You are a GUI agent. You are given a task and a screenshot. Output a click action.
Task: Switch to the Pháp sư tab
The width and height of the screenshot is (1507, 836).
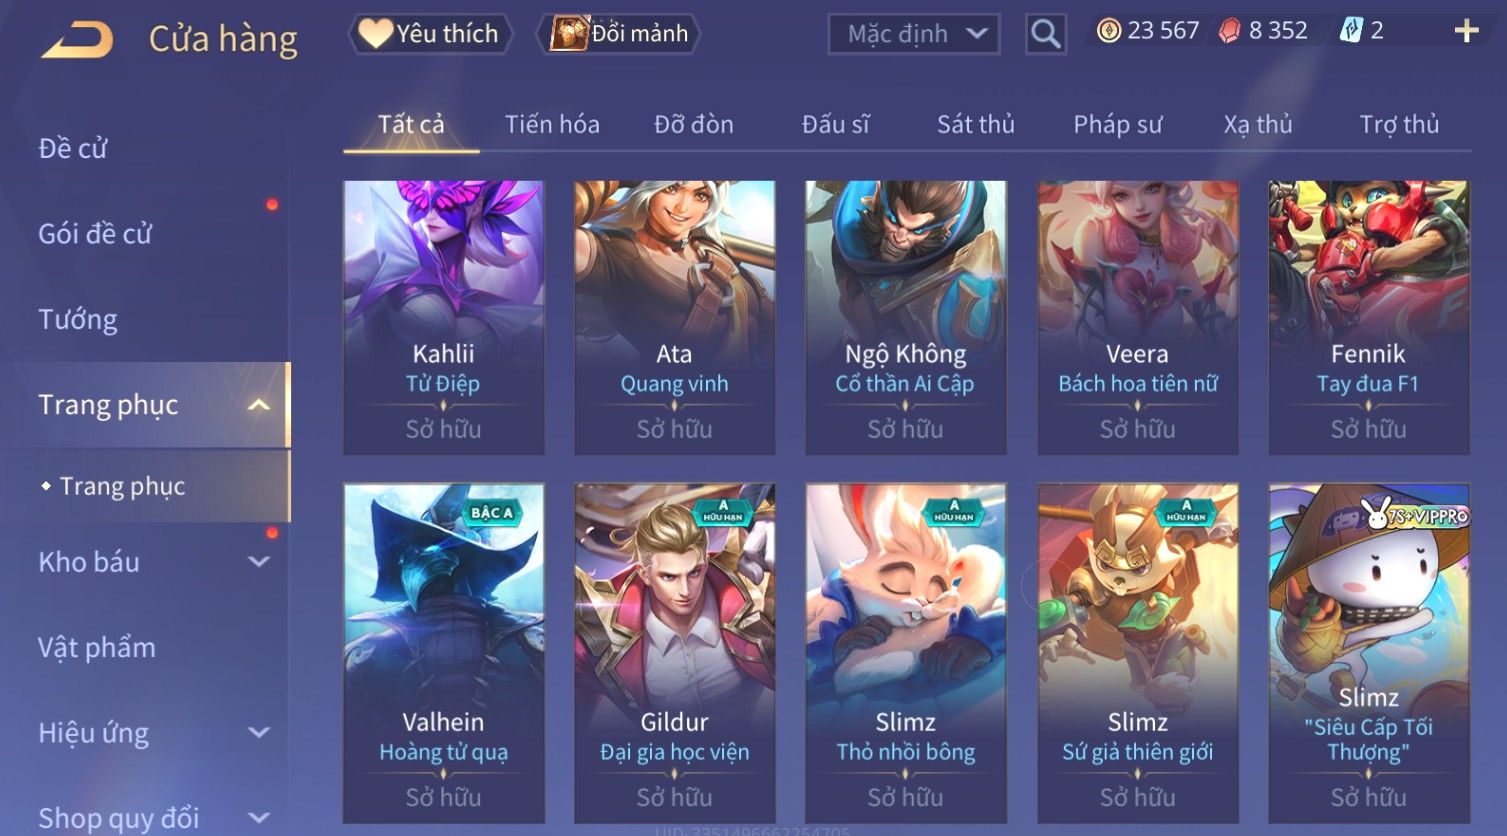[x=1117, y=124]
